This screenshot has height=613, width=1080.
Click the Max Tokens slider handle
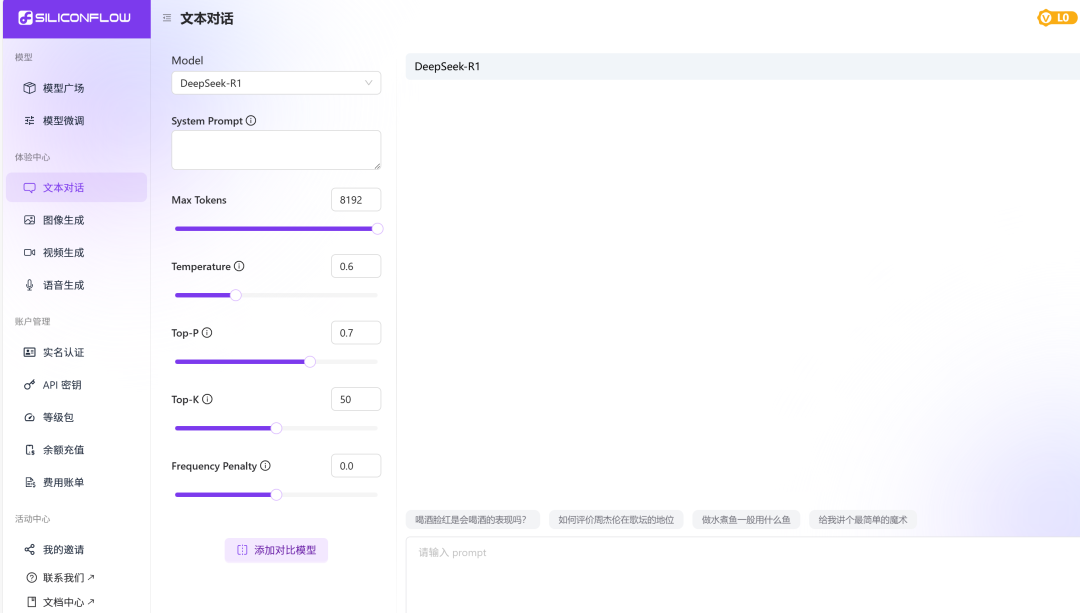pyautogui.click(x=377, y=229)
